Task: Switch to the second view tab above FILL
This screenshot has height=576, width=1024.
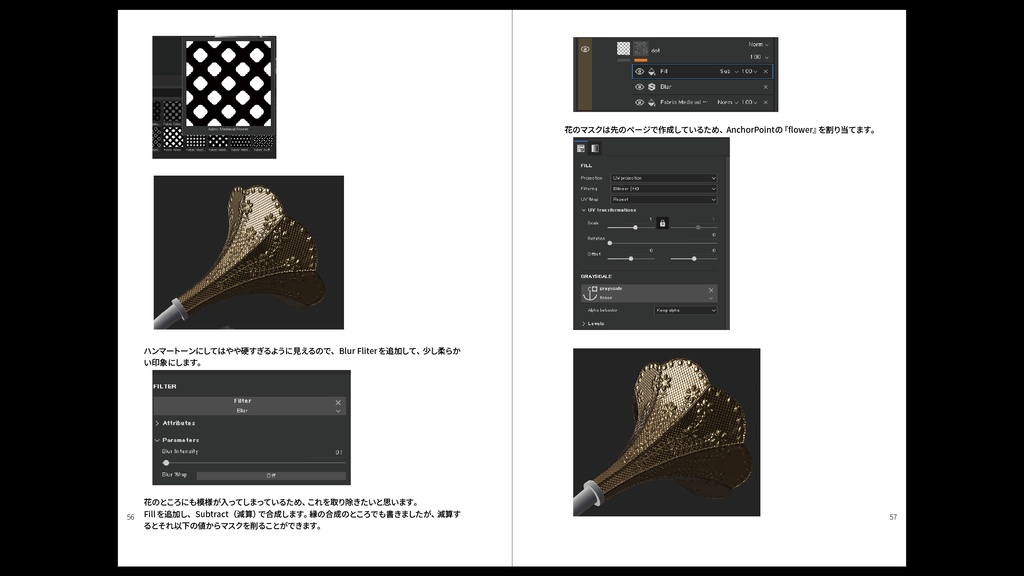Action: [x=594, y=149]
